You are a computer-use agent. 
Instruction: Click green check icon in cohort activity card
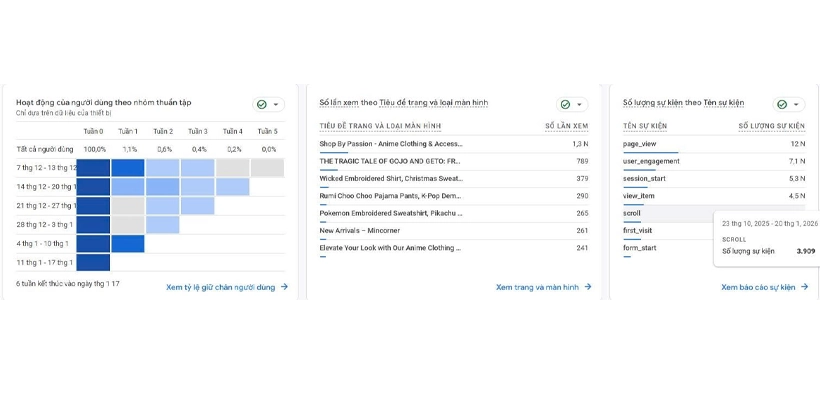coord(262,104)
